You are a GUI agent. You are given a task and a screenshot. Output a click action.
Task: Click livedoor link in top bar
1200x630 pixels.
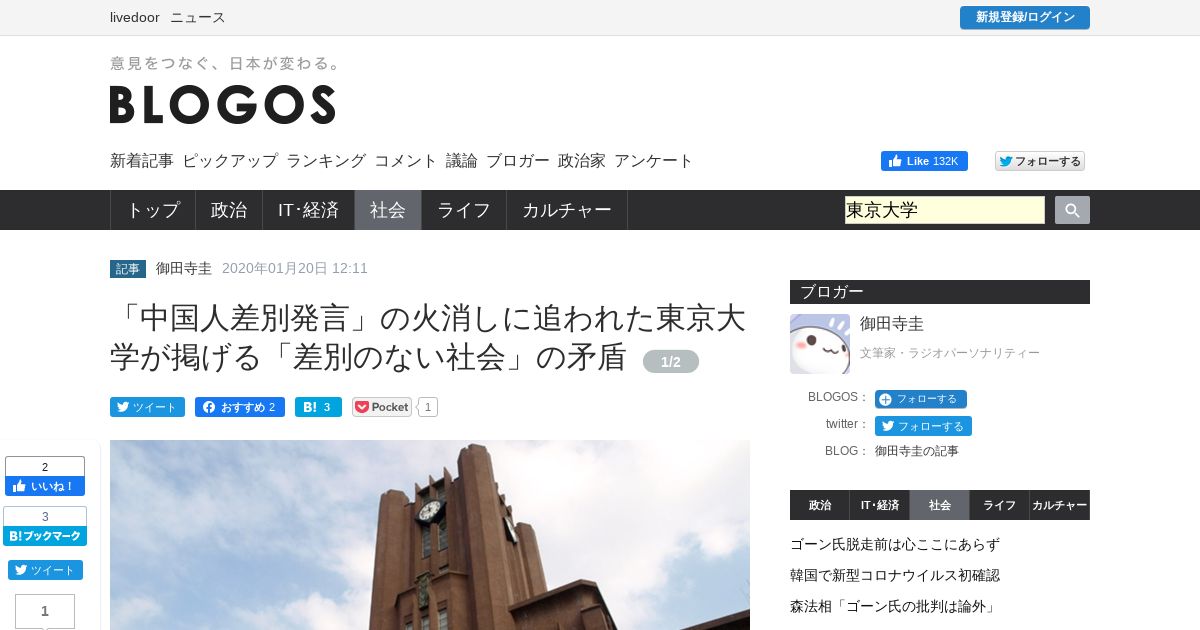135,17
